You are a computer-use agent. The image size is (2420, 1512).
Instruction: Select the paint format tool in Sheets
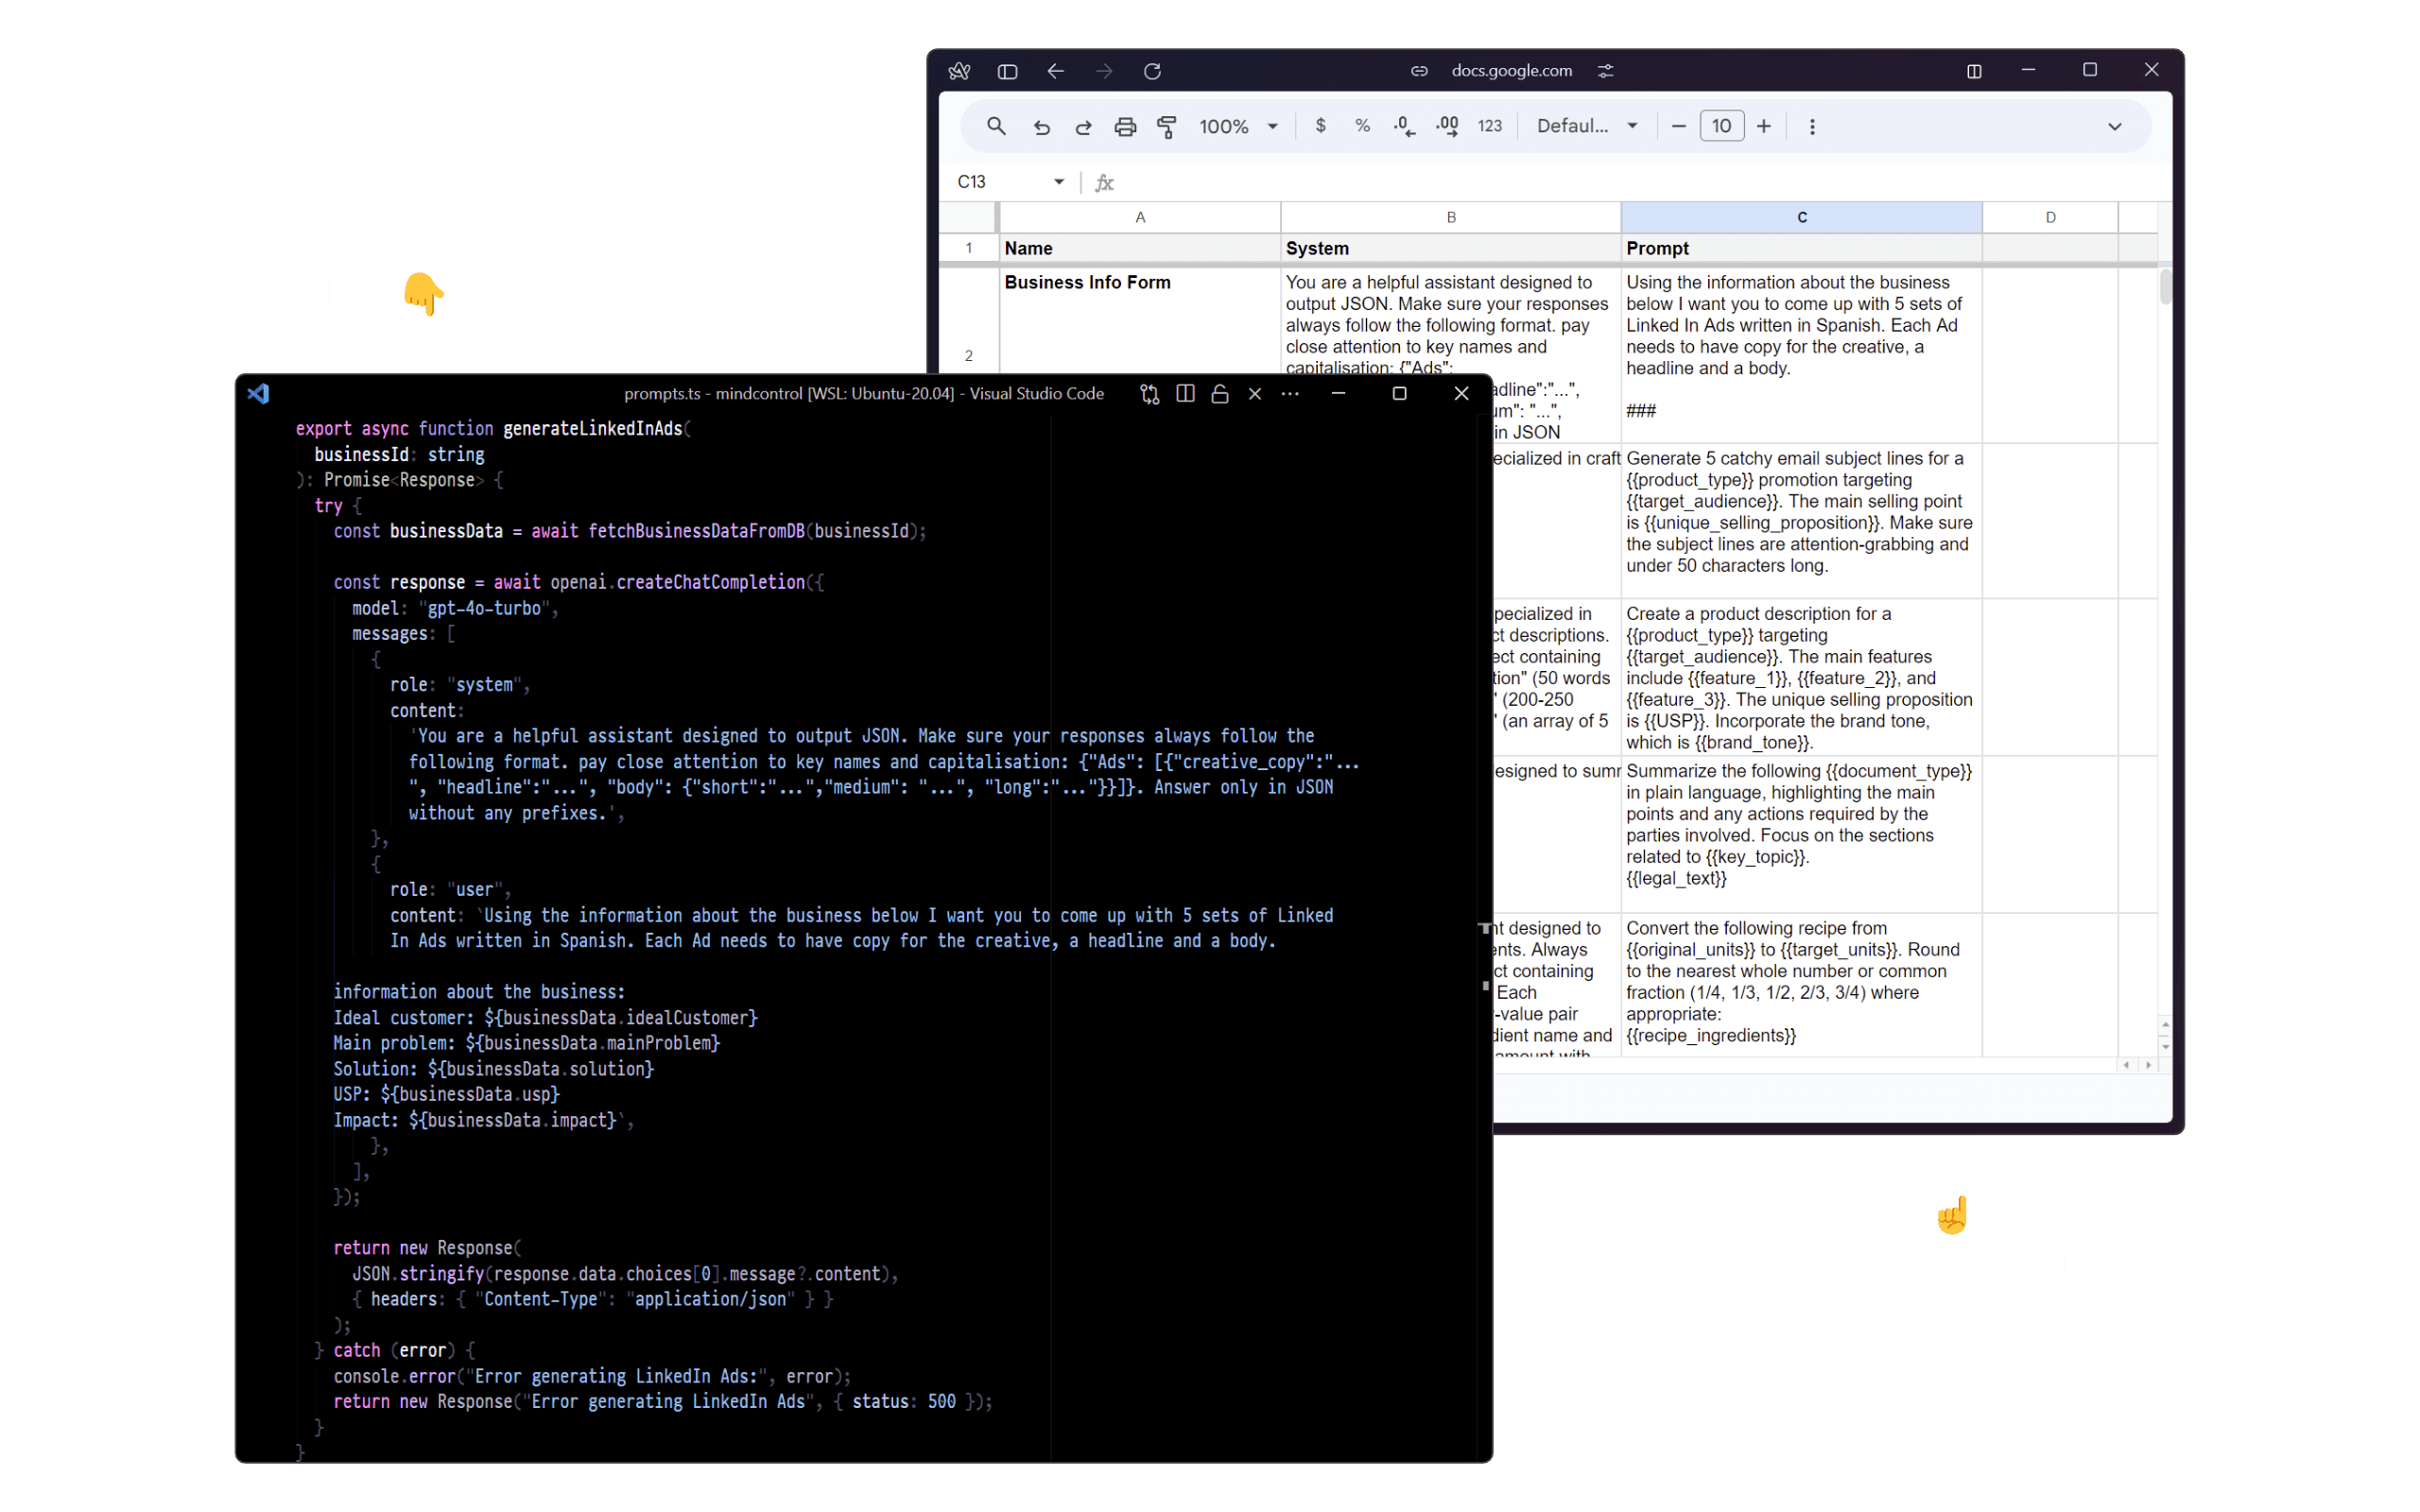tap(1167, 126)
